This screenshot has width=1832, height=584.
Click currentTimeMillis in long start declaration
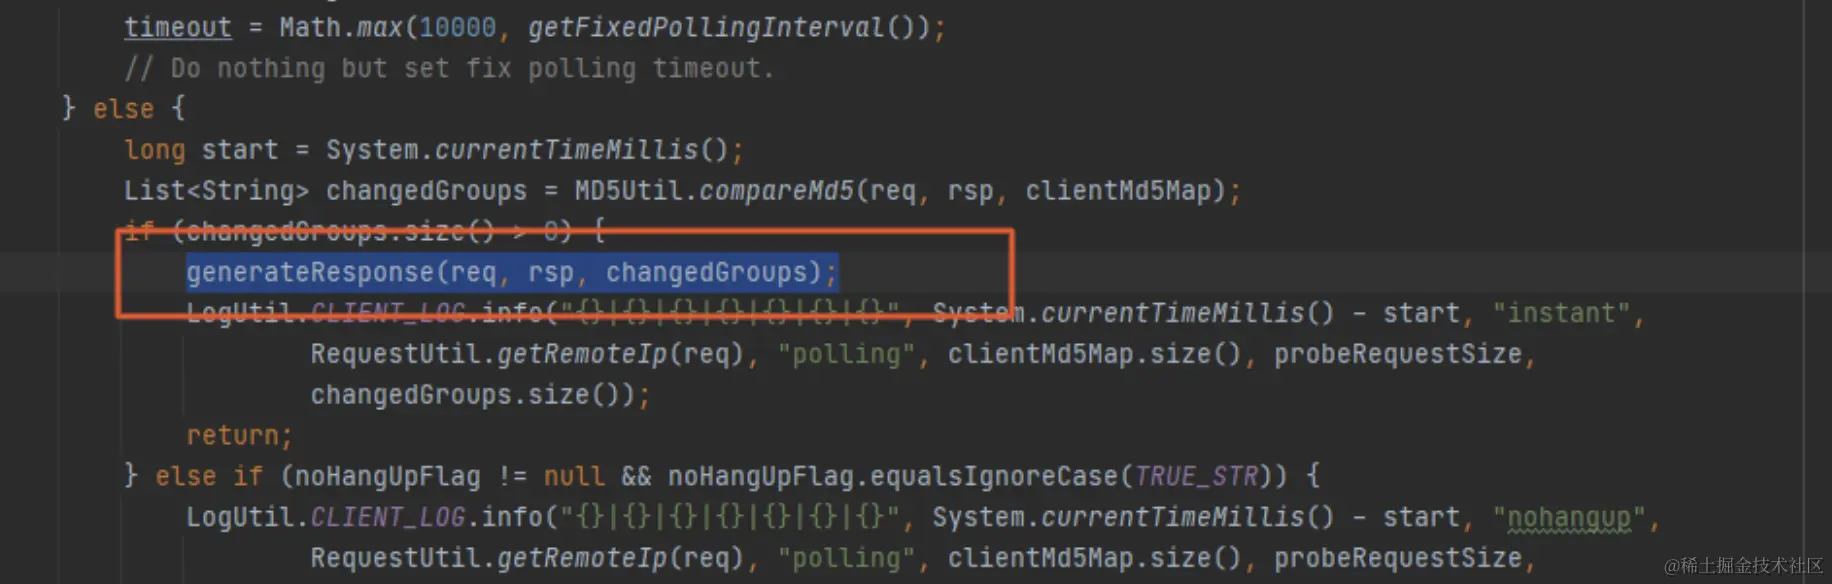[566, 150]
